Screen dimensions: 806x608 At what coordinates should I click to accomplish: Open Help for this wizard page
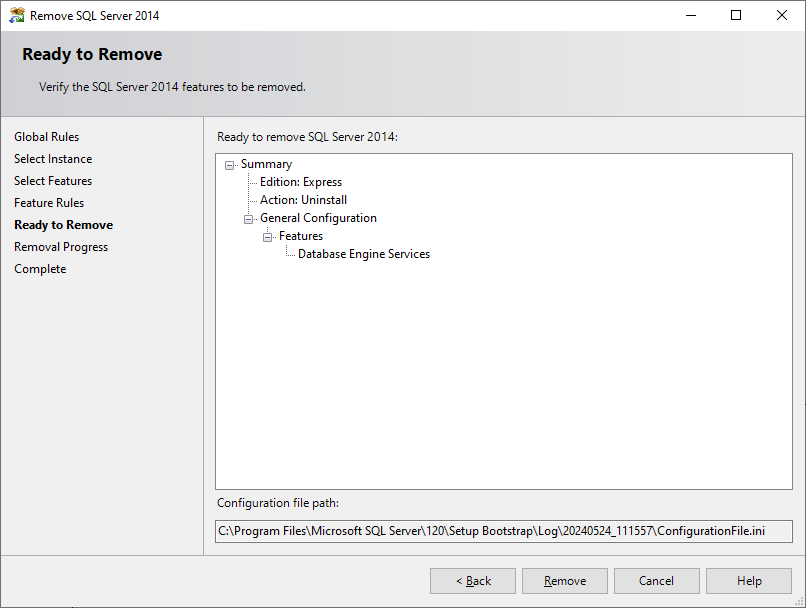tap(748, 581)
